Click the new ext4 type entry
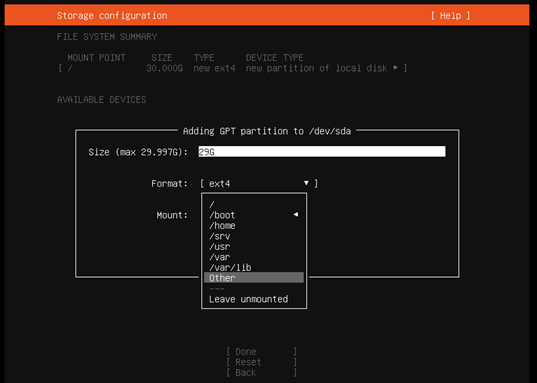 pos(214,68)
